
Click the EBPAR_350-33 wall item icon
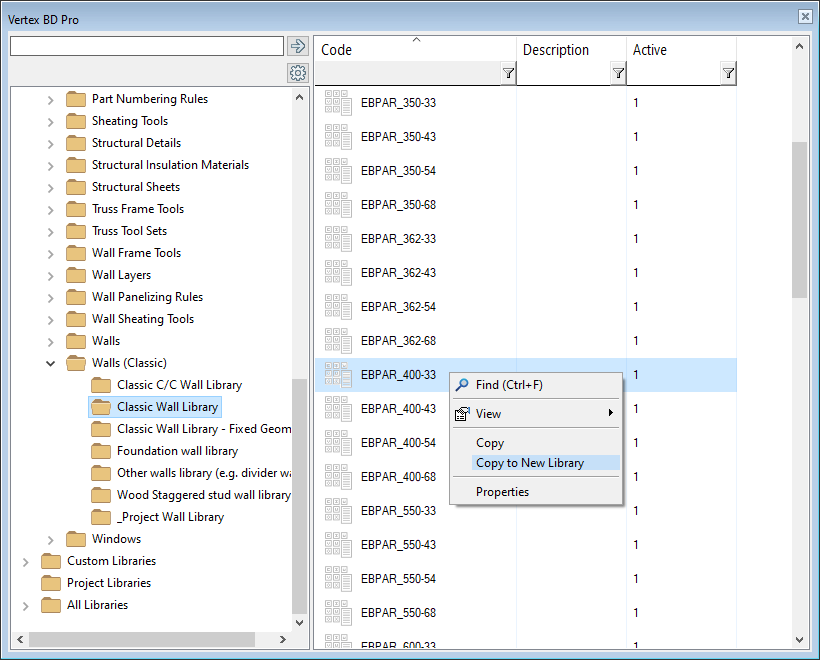click(x=338, y=103)
